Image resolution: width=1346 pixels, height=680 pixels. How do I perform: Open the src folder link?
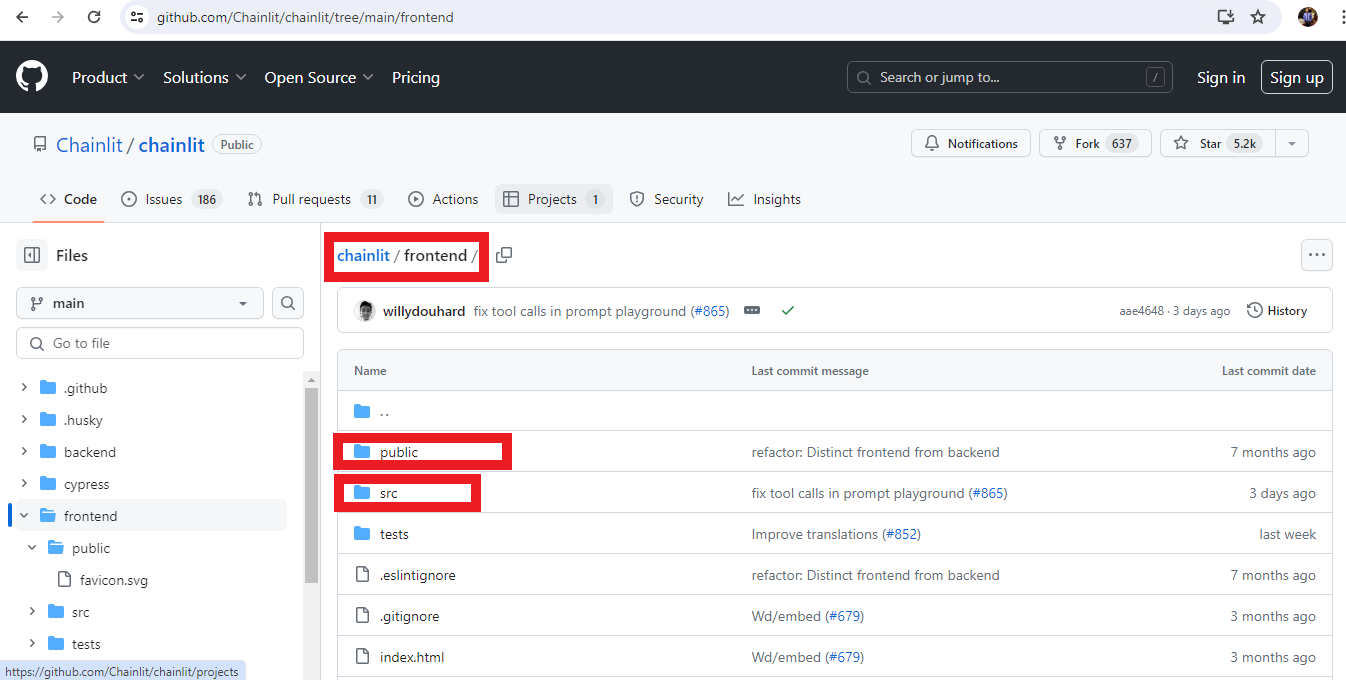coord(391,492)
